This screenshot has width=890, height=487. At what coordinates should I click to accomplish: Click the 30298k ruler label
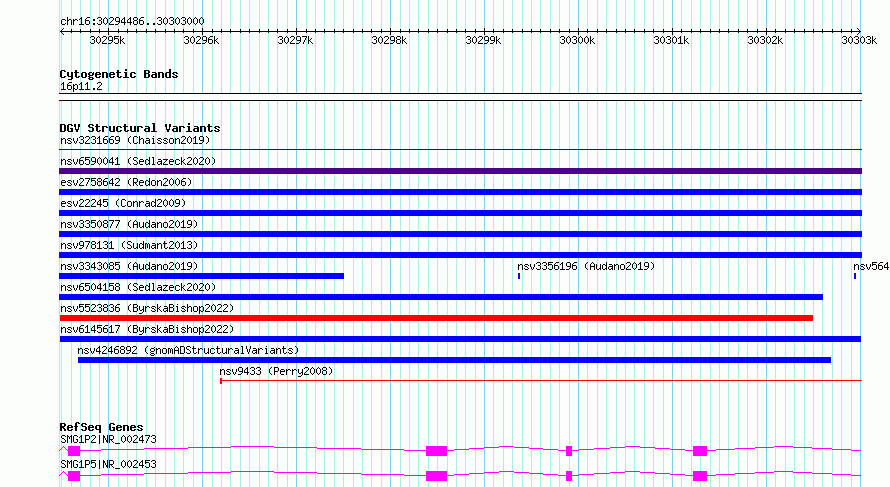click(x=389, y=40)
